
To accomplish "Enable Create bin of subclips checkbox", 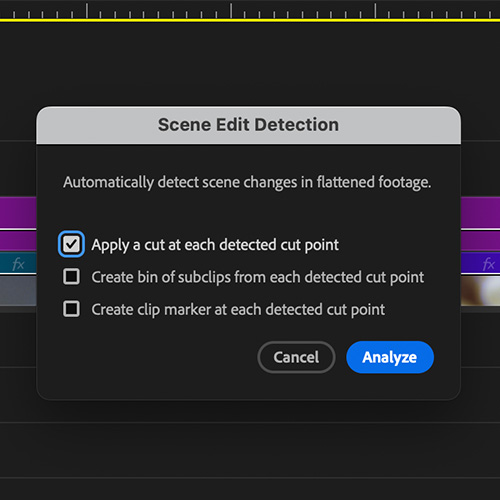I will point(71,277).
